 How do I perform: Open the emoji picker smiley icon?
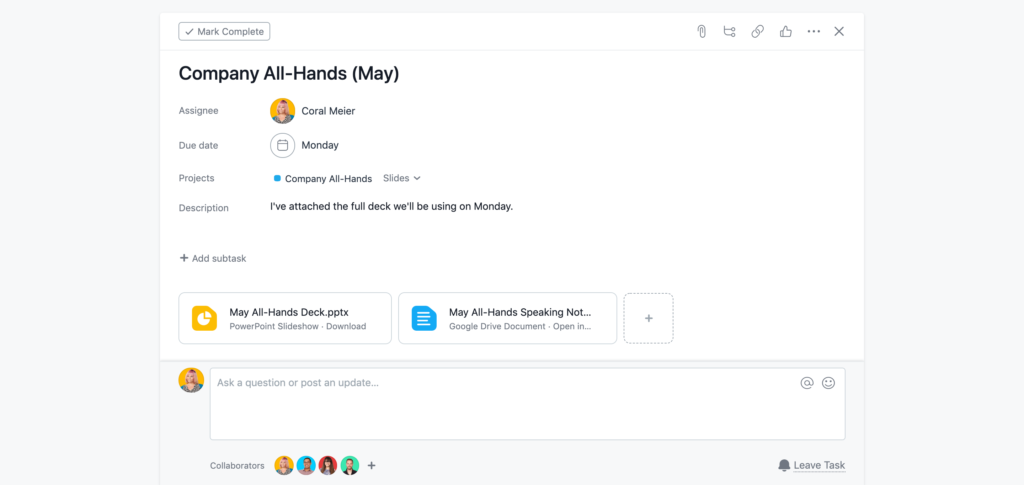pos(828,383)
